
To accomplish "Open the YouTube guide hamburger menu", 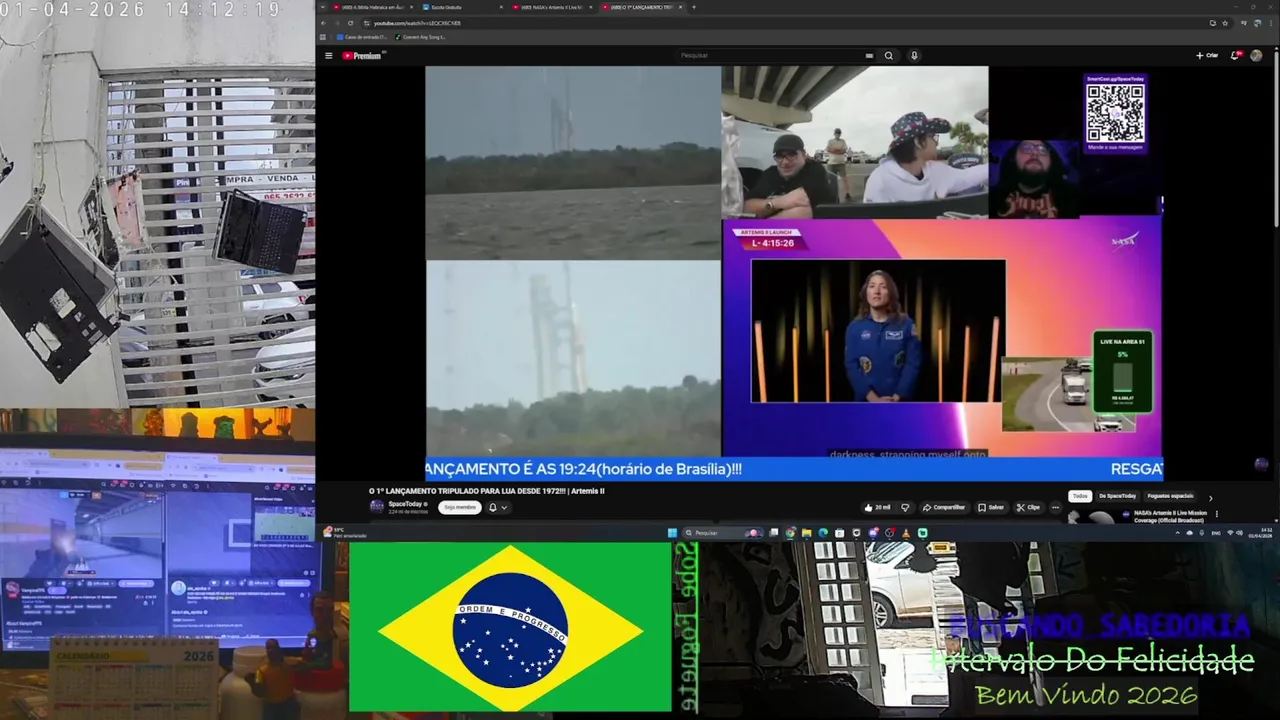I will [x=328, y=56].
